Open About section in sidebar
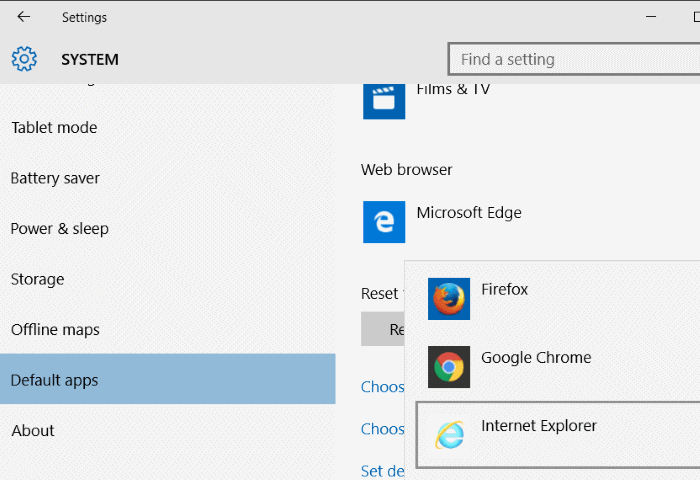Screen dimensions: 700x480 (x=33, y=430)
